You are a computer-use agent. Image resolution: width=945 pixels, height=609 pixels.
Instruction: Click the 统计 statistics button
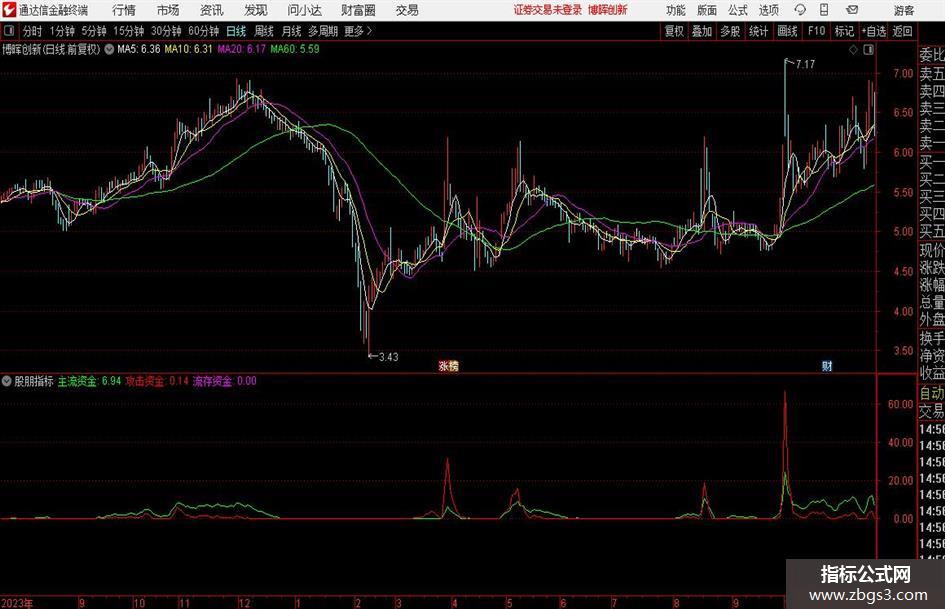tap(758, 31)
